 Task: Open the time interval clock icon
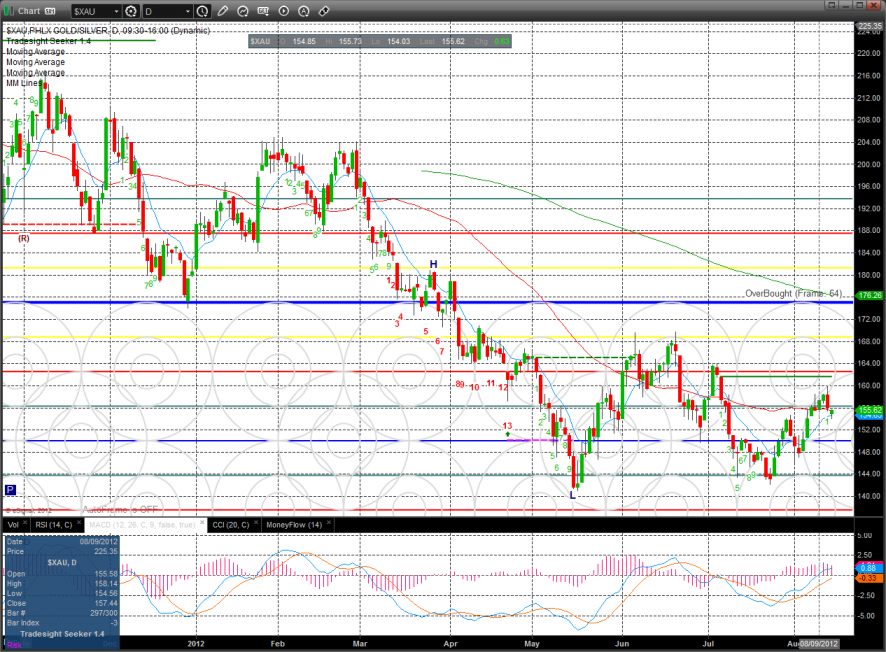pyautogui.click(x=203, y=11)
